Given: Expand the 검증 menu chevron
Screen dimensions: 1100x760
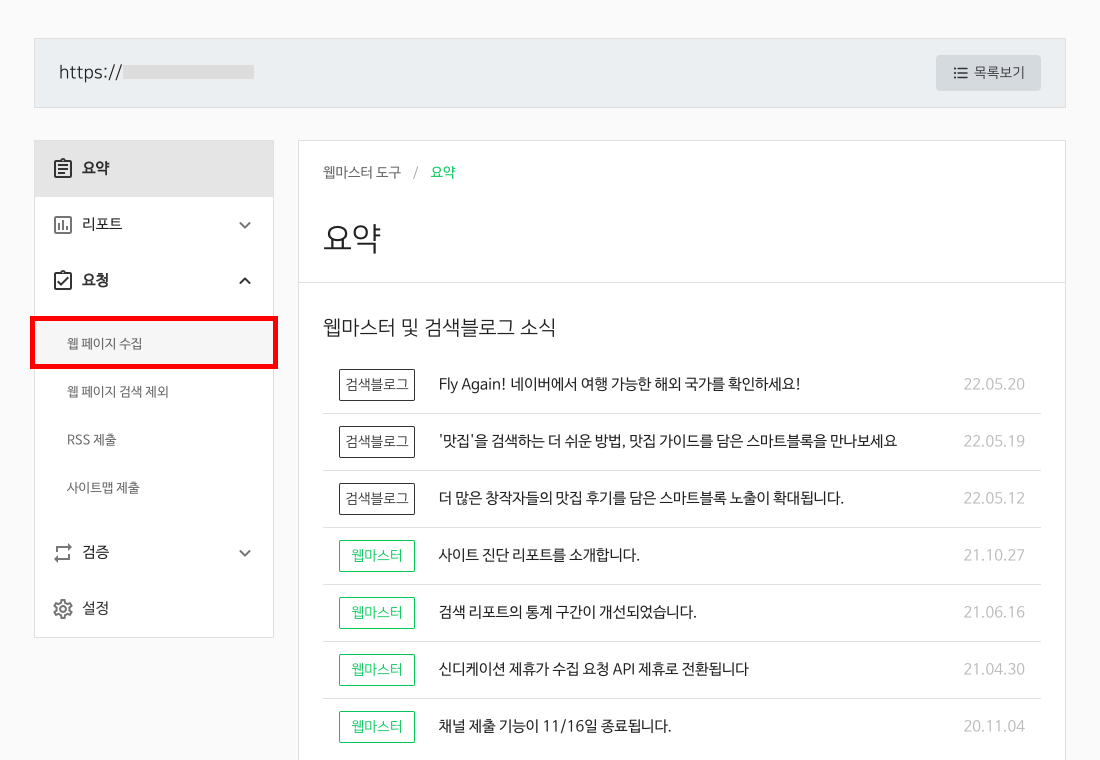Looking at the screenshot, I should [245, 552].
